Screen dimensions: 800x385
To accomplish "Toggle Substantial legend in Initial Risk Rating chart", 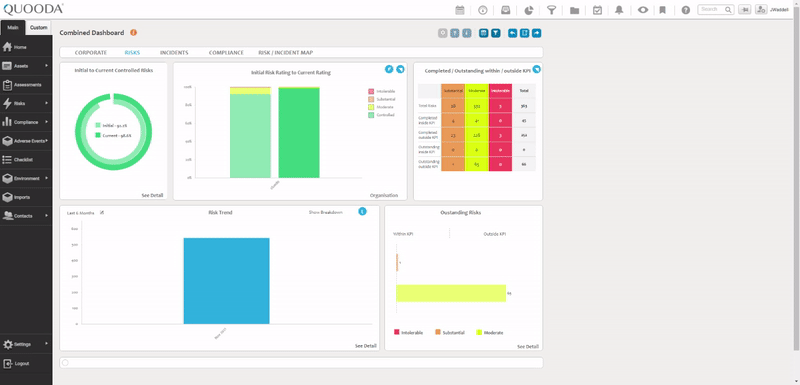I will (382, 99).
